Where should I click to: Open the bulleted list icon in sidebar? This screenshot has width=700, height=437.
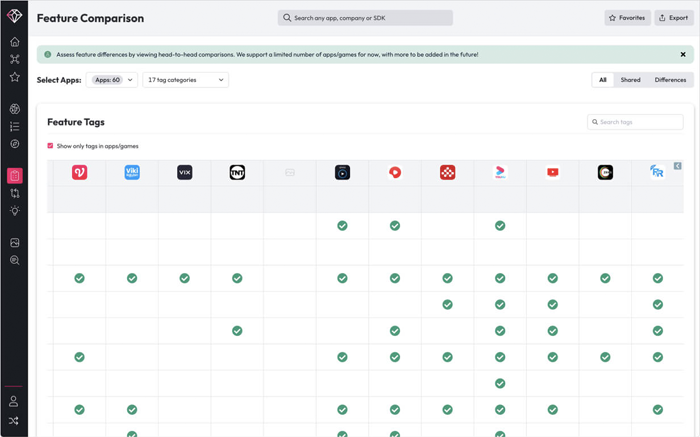pos(15,127)
